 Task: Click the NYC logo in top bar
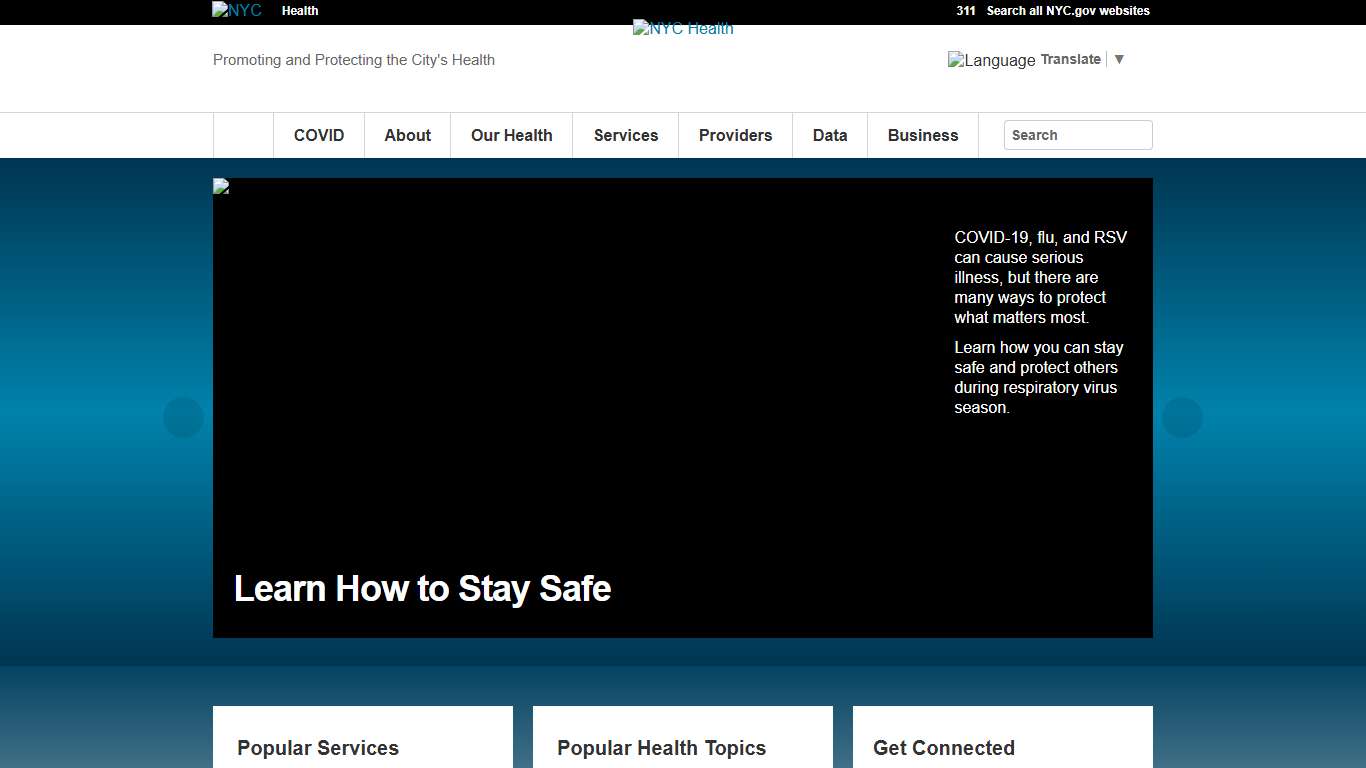pos(237,11)
